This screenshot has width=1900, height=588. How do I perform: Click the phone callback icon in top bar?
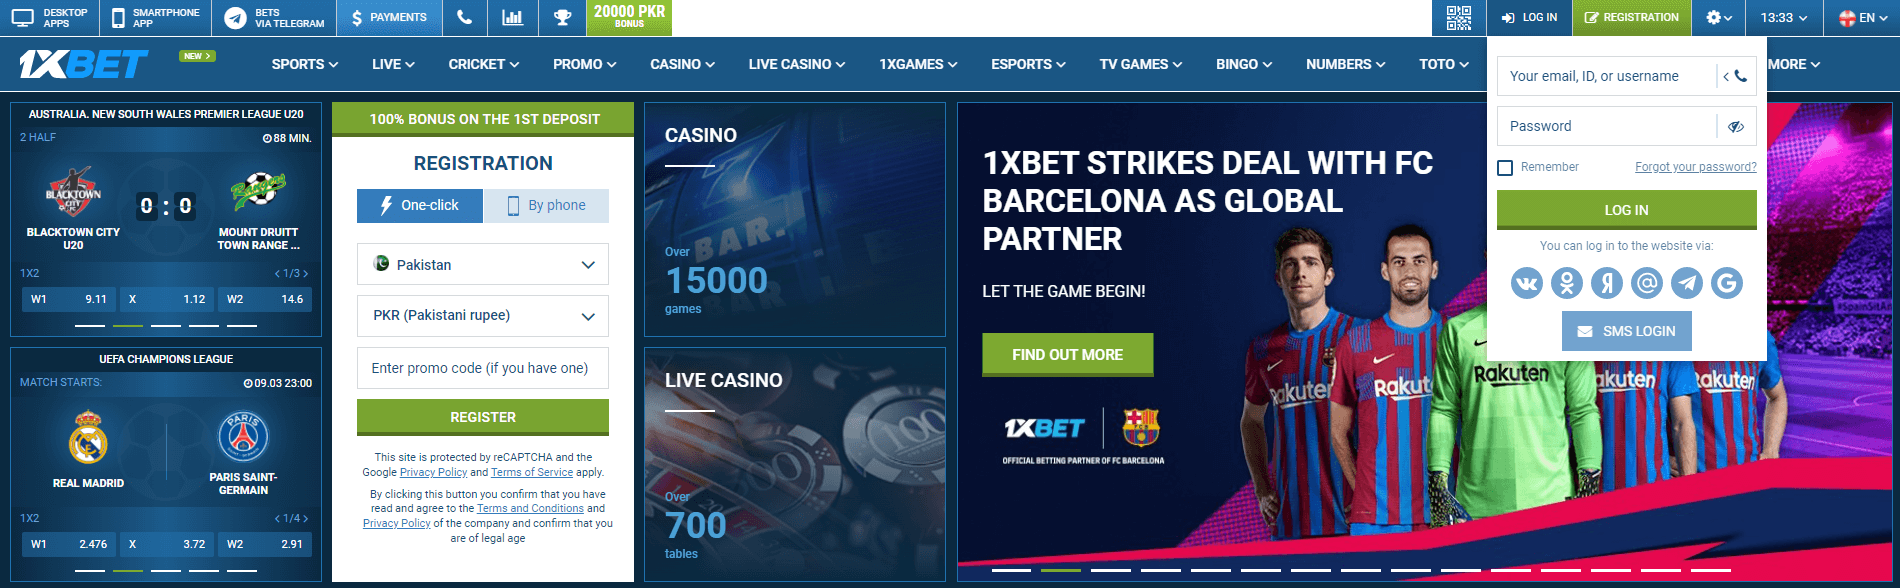click(464, 18)
